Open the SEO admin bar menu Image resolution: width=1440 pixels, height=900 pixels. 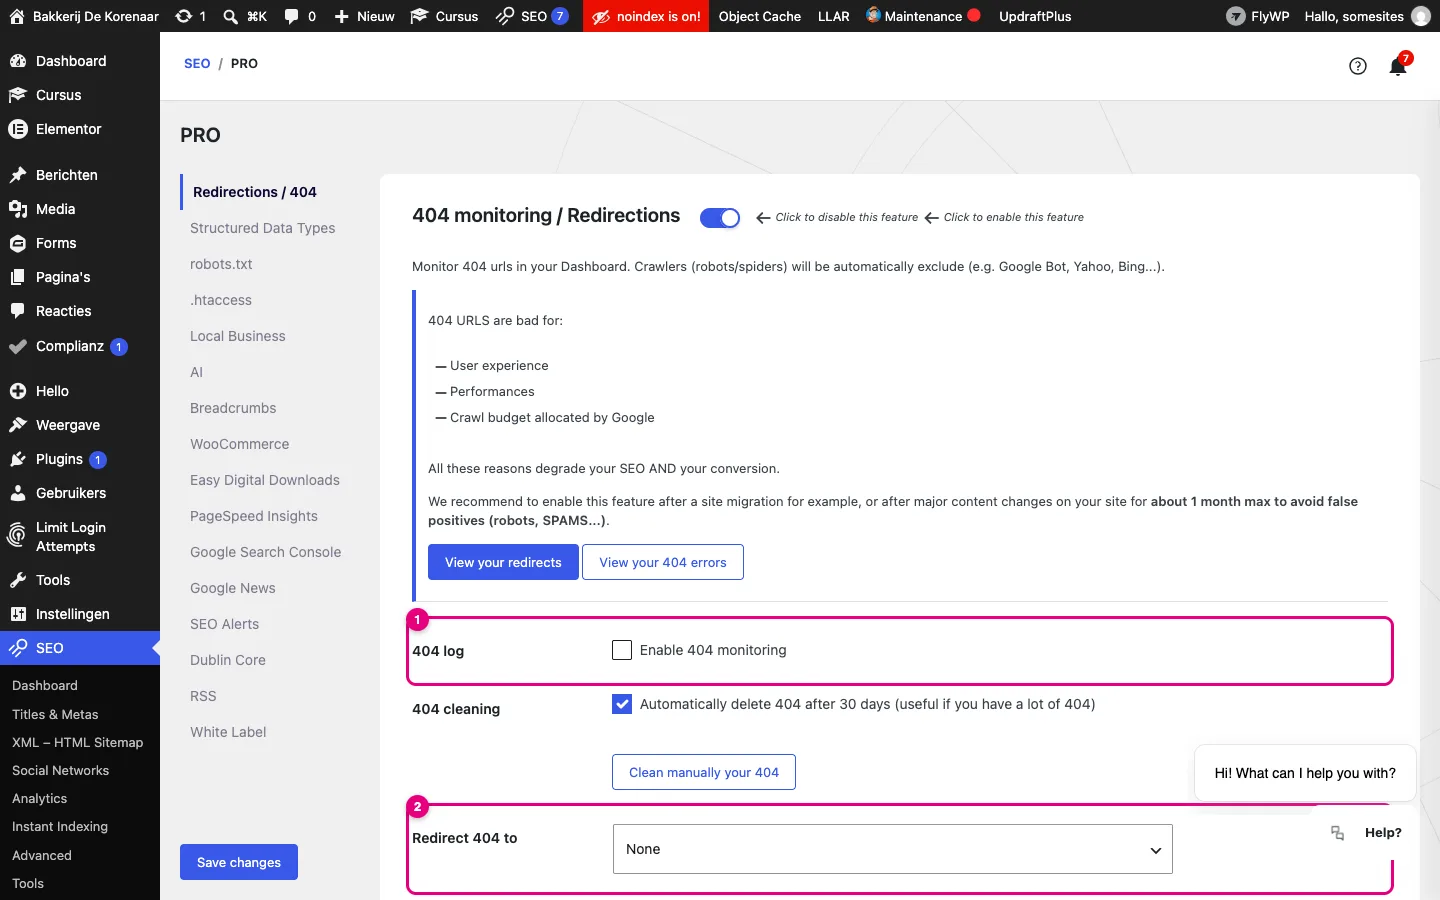click(532, 16)
